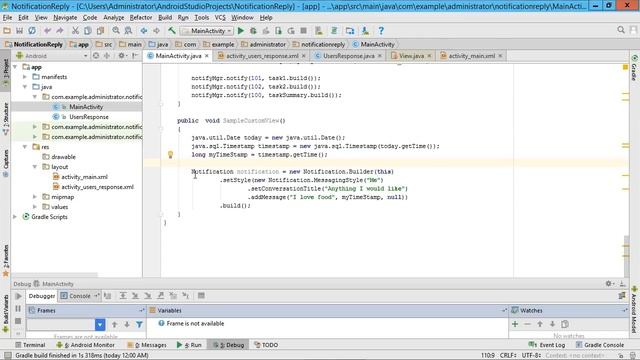
Task: Click the Cut scissors icon
Action: [75, 31]
